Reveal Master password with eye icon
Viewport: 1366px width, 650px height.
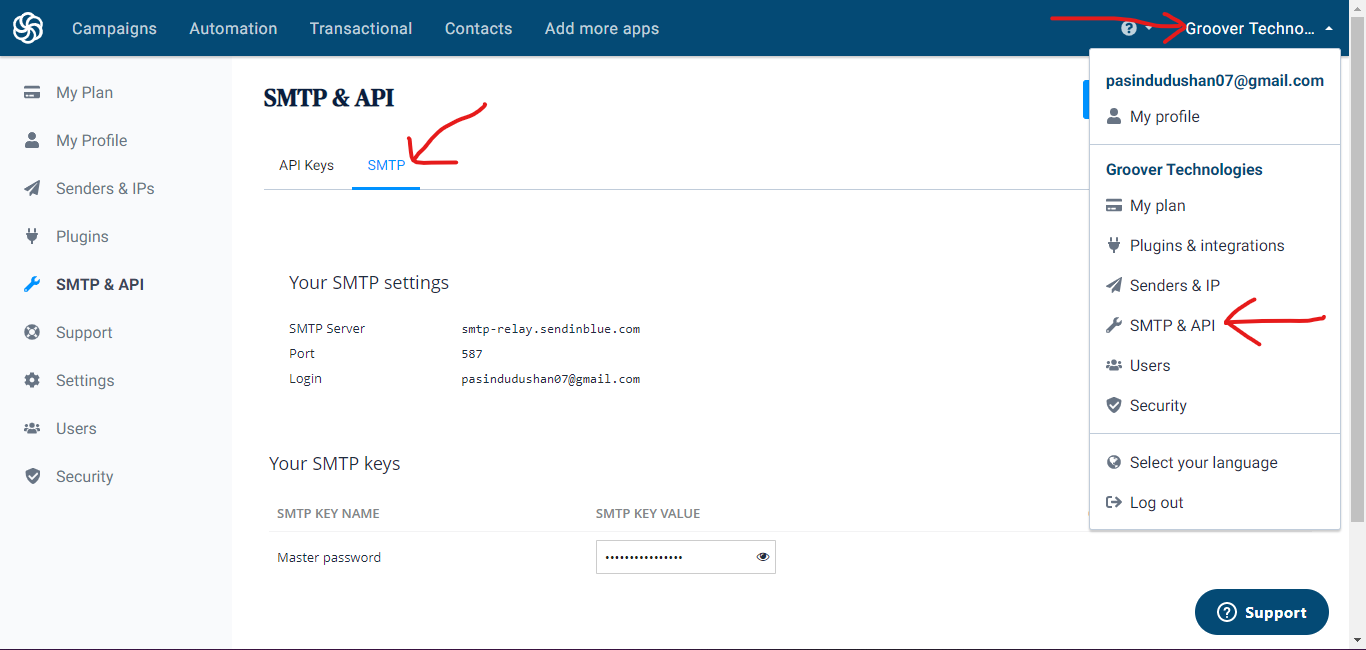click(763, 557)
